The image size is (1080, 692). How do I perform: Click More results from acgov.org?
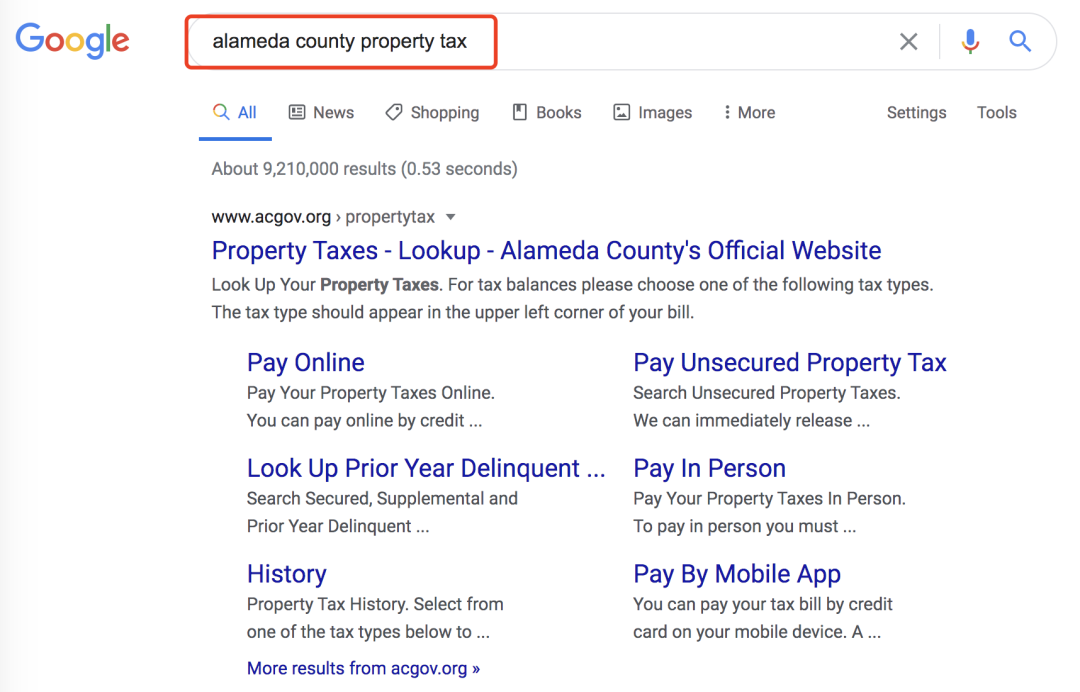tap(363, 668)
